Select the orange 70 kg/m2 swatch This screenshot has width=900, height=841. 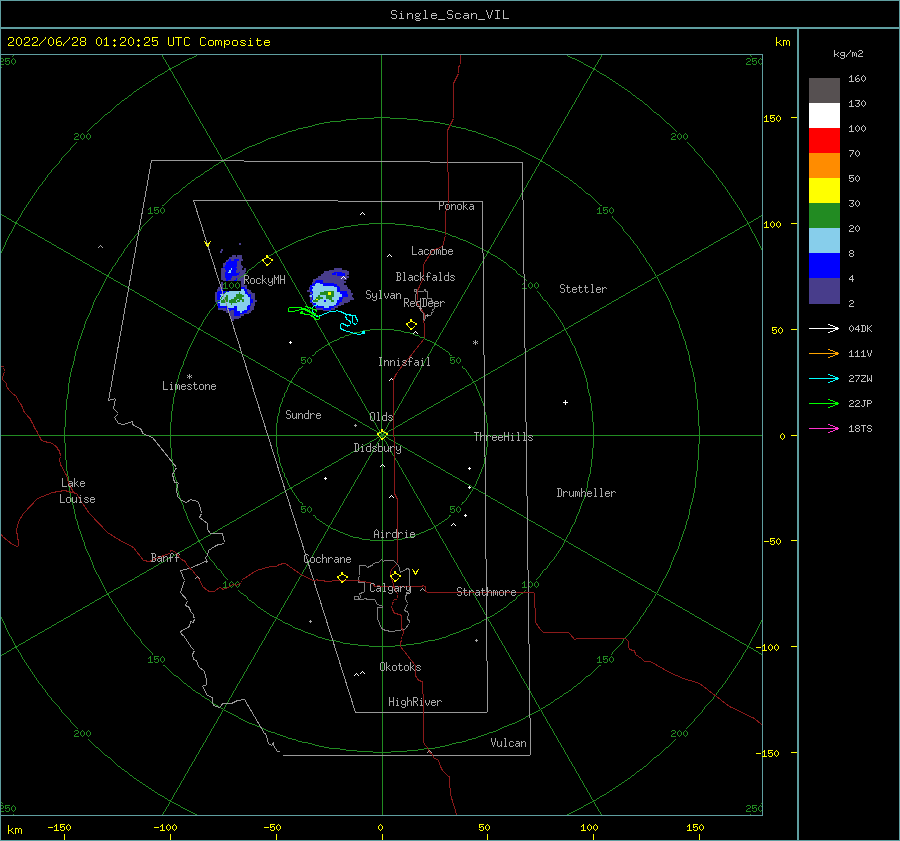[824, 166]
